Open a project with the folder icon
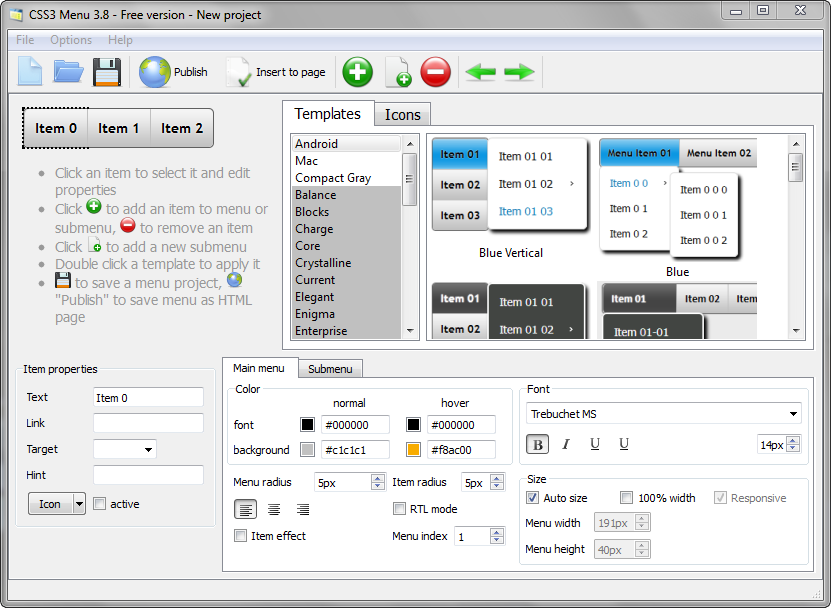Screen dimensions: 831x608 click(68, 71)
